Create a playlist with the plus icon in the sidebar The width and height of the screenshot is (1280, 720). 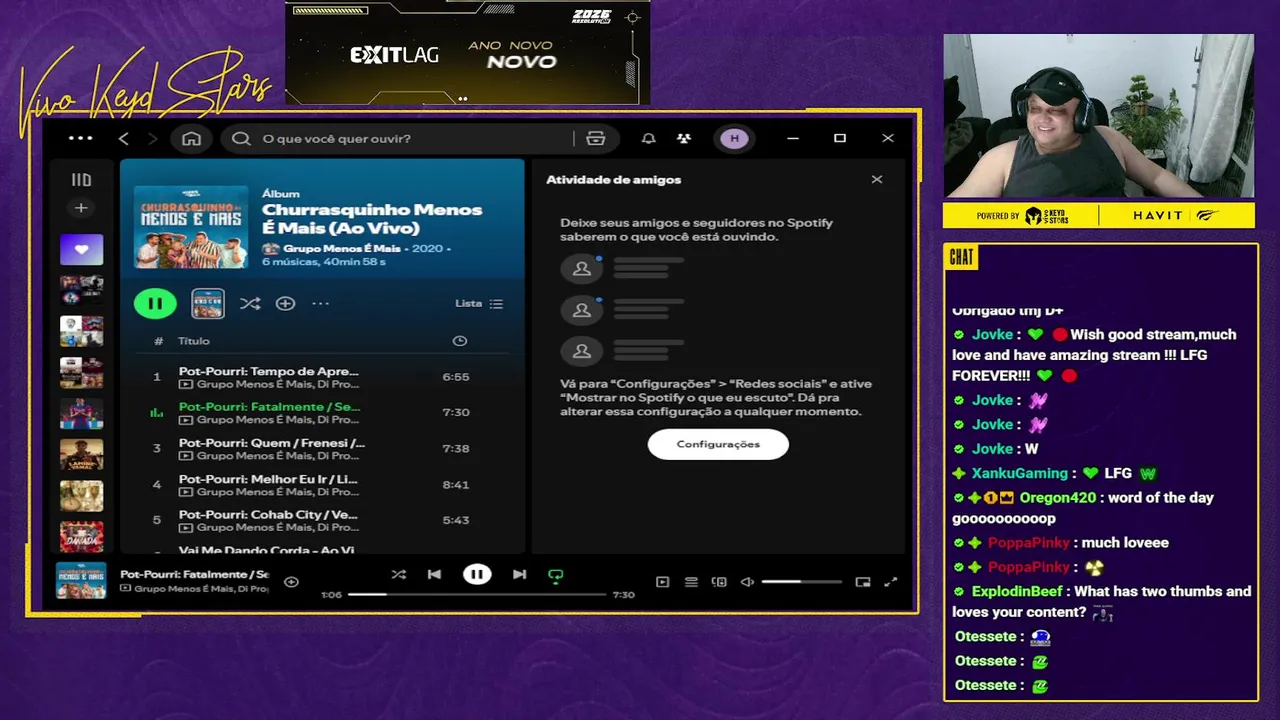(x=81, y=208)
